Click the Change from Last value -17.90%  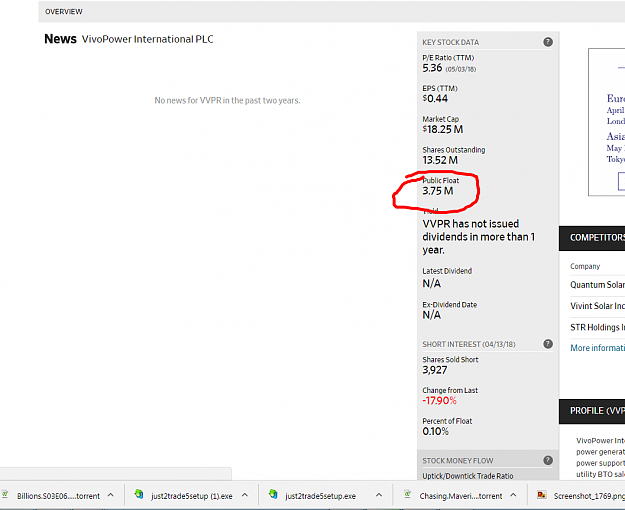coord(439,401)
